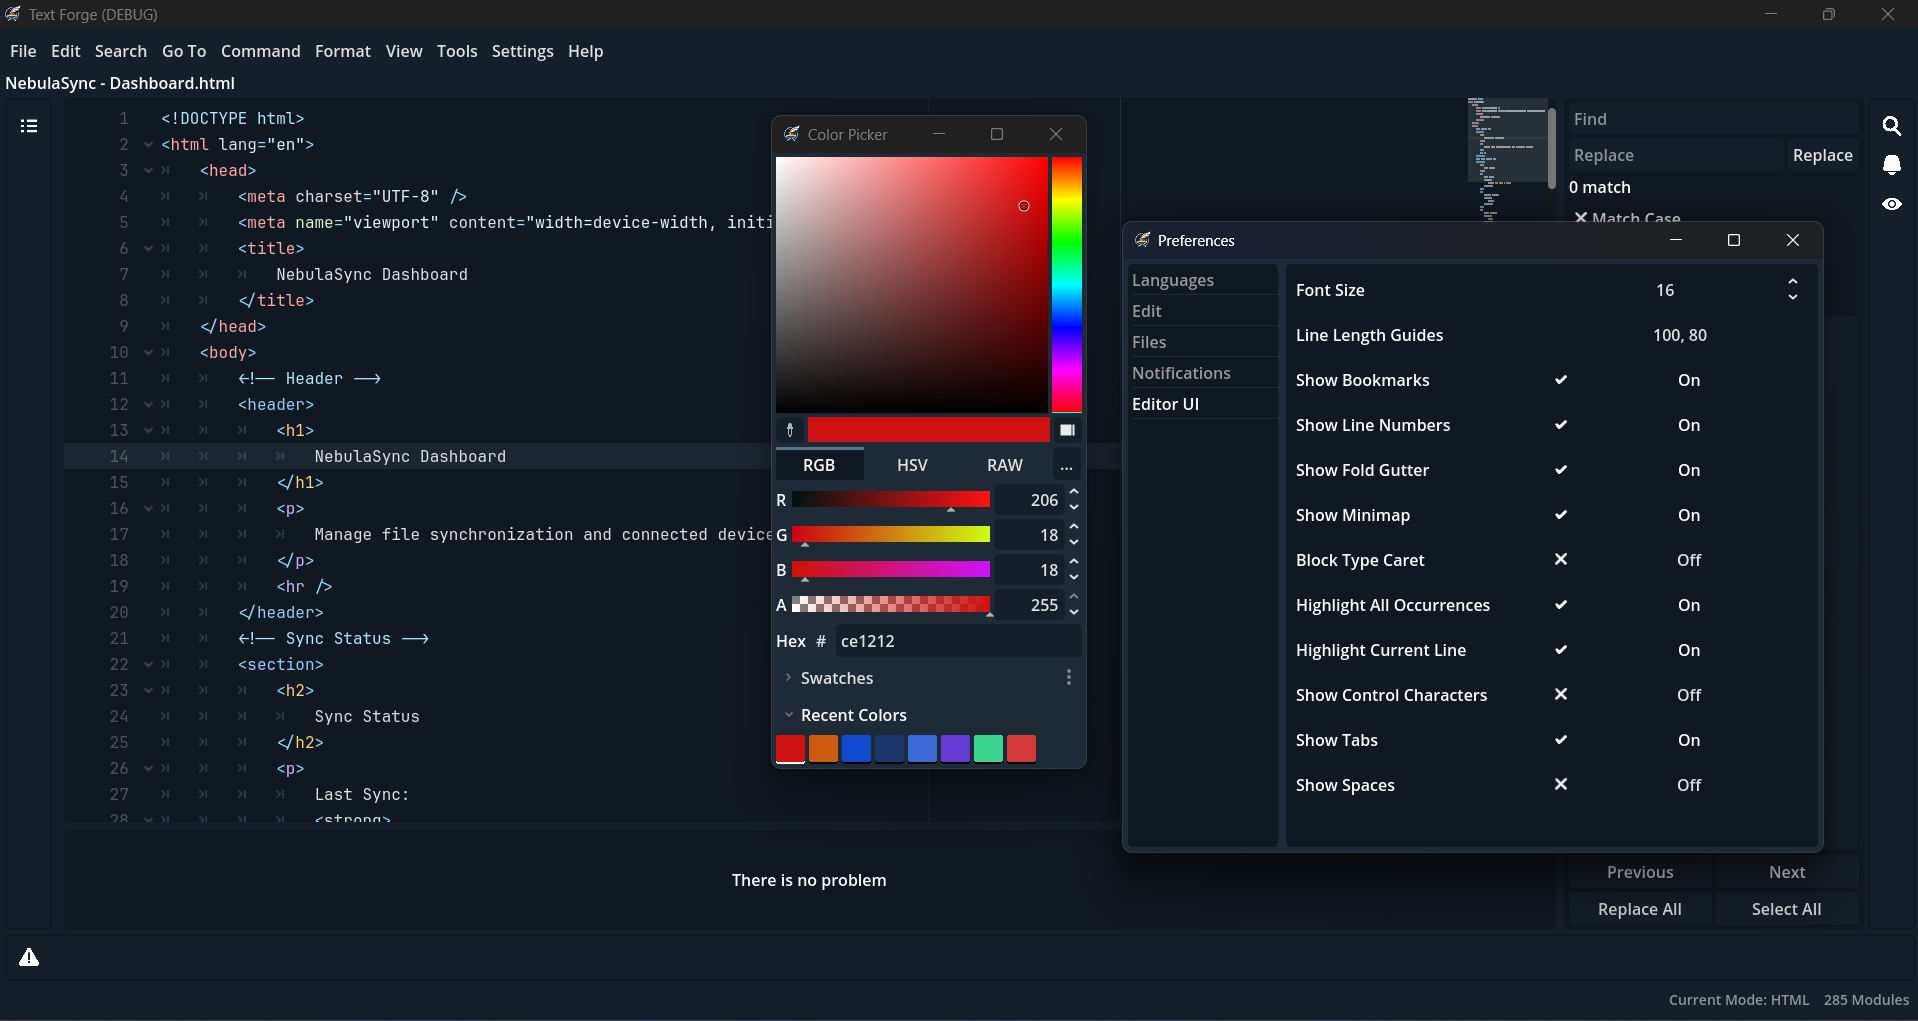Image resolution: width=1918 pixels, height=1021 pixels.
Task: Click the Hex color code input field
Action: tap(958, 641)
